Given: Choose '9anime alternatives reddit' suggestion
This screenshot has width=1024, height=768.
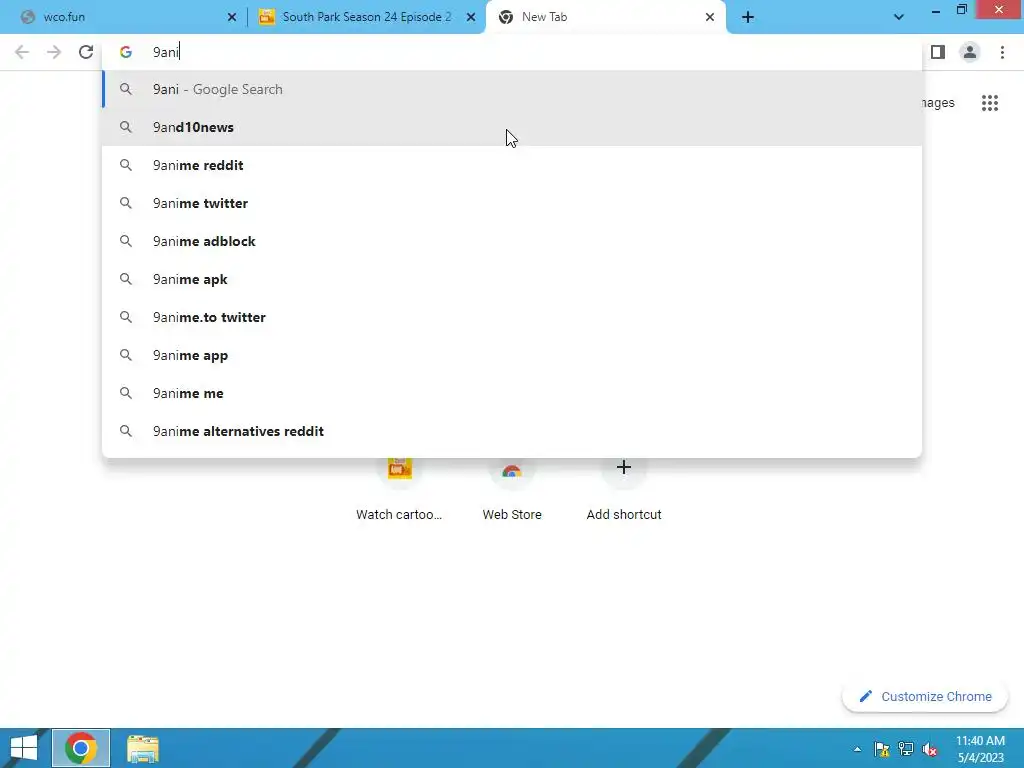Looking at the screenshot, I should click(x=512, y=431).
